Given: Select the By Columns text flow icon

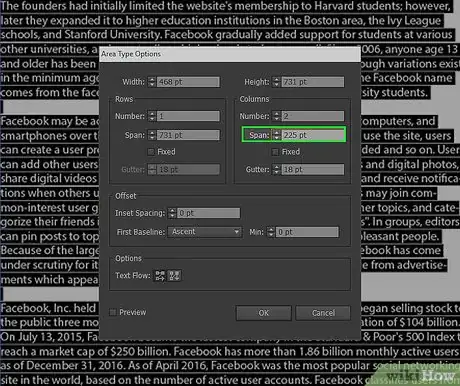Looking at the screenshot, I should (x=174, y=276).
